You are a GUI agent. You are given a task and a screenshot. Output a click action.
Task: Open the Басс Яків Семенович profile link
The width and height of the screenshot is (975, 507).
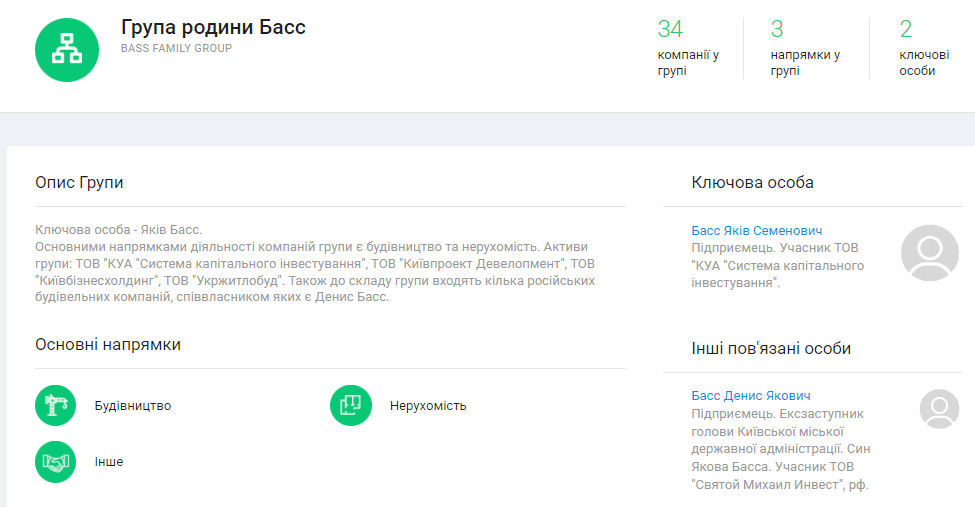point(757,231)
